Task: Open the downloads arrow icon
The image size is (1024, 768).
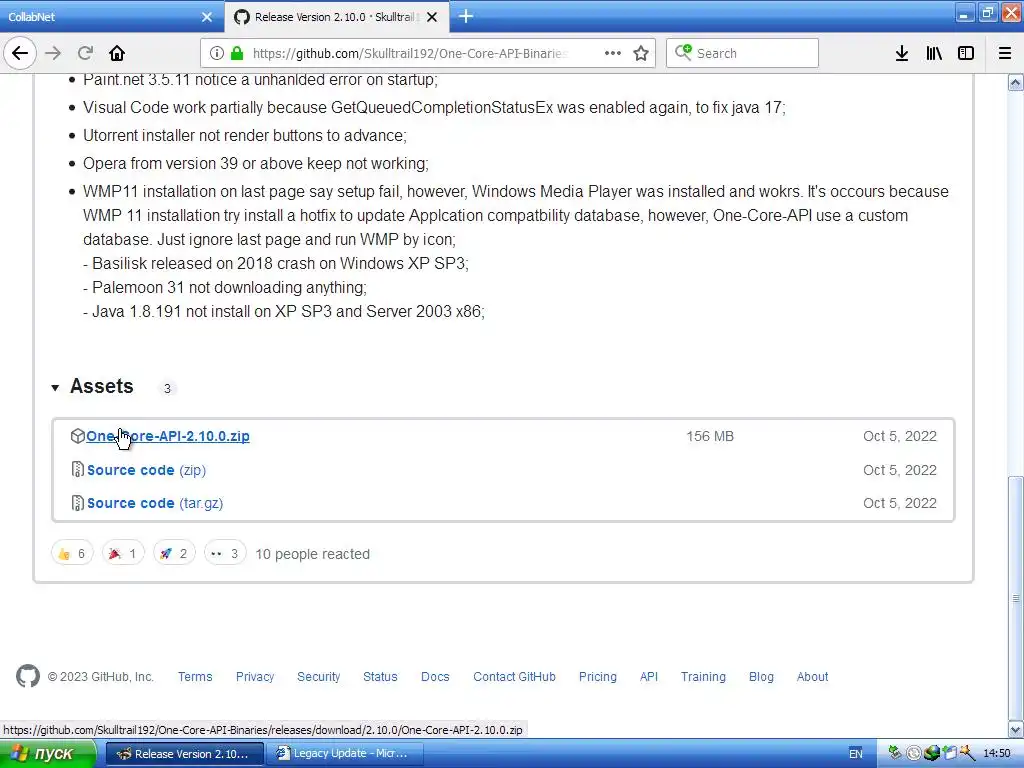Action: [902, 53]
